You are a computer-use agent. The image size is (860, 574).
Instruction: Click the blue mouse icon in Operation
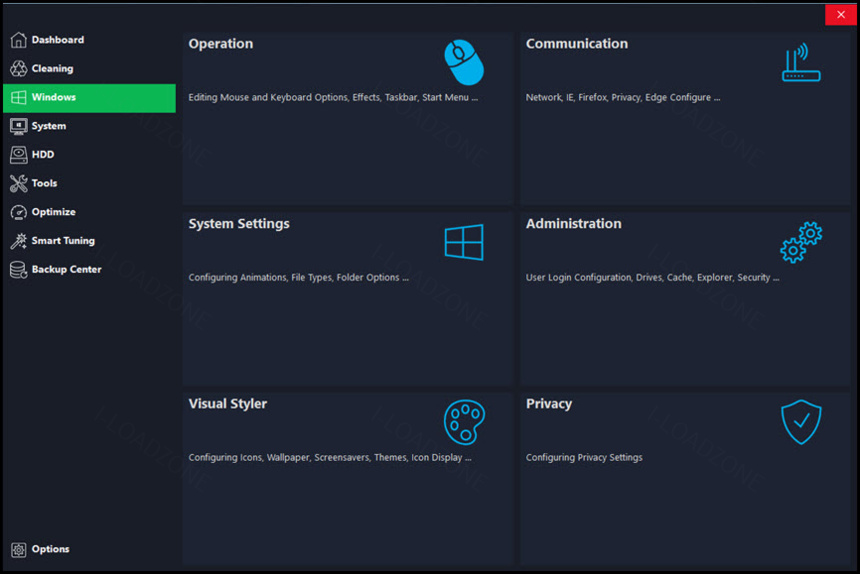(x=464, y=62)
